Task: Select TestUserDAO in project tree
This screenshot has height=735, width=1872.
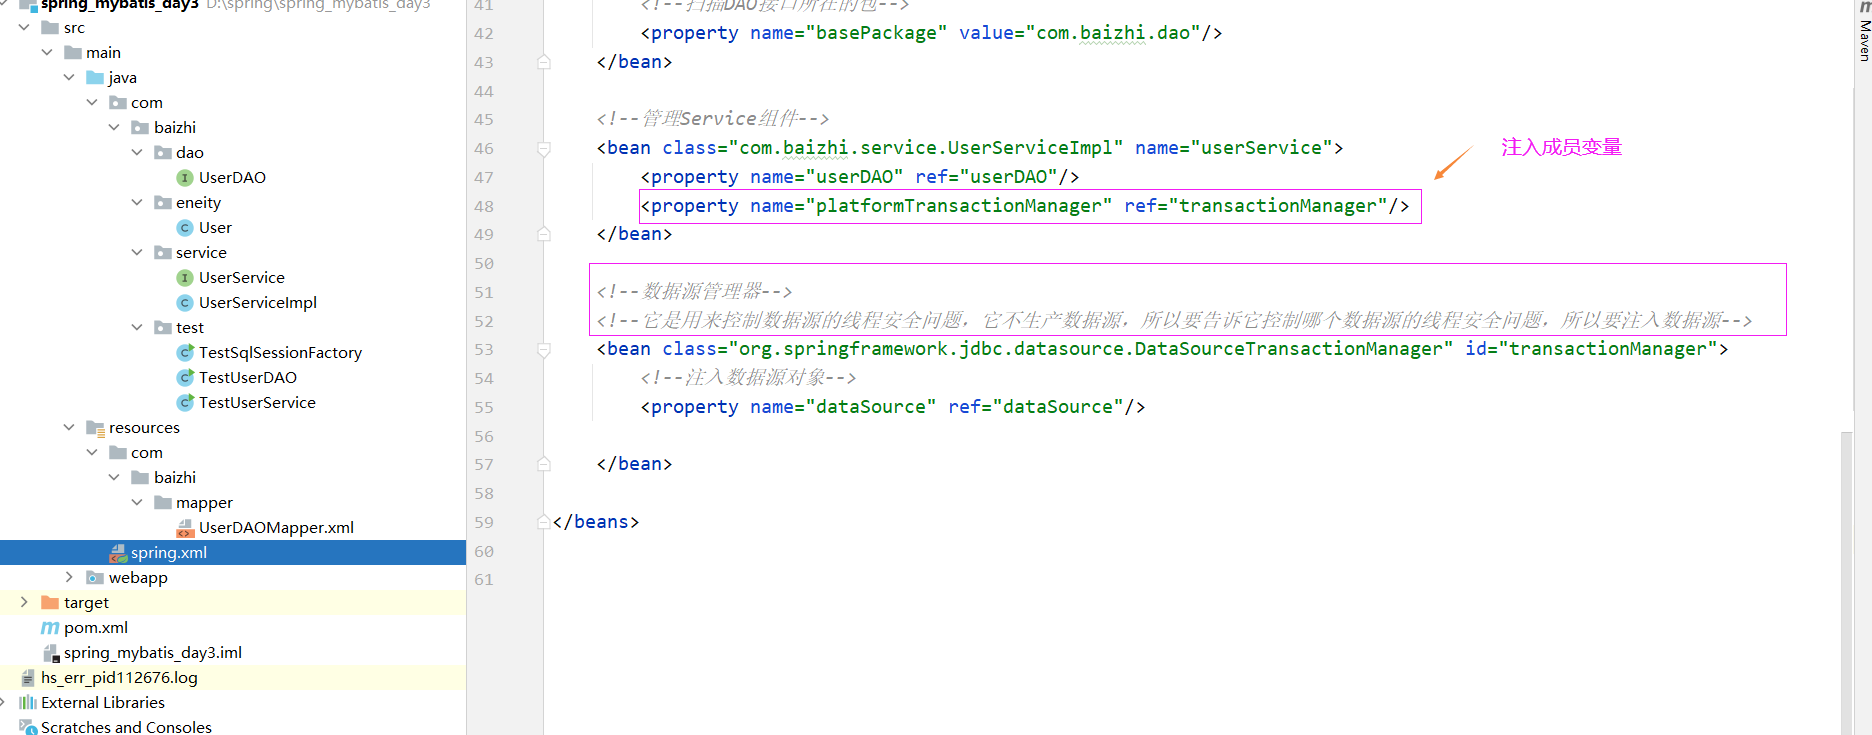Action: [x=248, y=377]
